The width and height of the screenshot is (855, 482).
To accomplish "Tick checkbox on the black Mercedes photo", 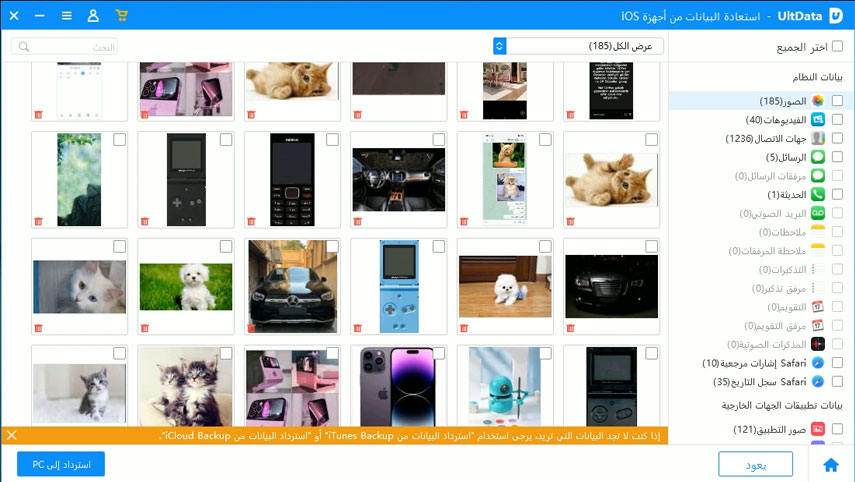I will coord(332,246).
